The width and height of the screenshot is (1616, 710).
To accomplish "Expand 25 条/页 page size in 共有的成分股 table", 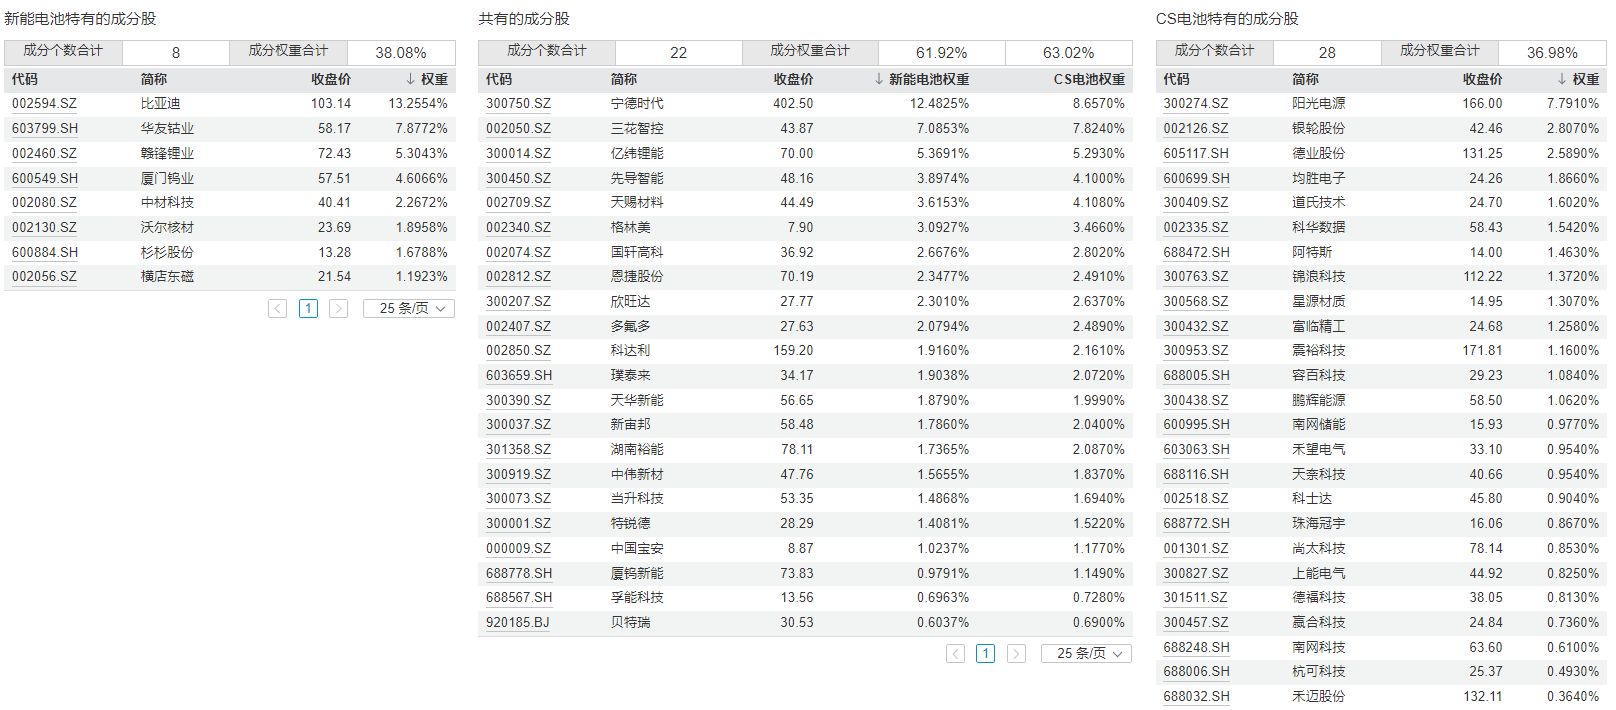I will point(1087,654).
